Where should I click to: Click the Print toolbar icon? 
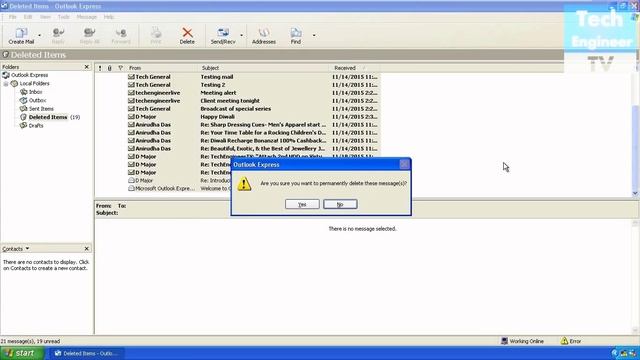[156, 36]
